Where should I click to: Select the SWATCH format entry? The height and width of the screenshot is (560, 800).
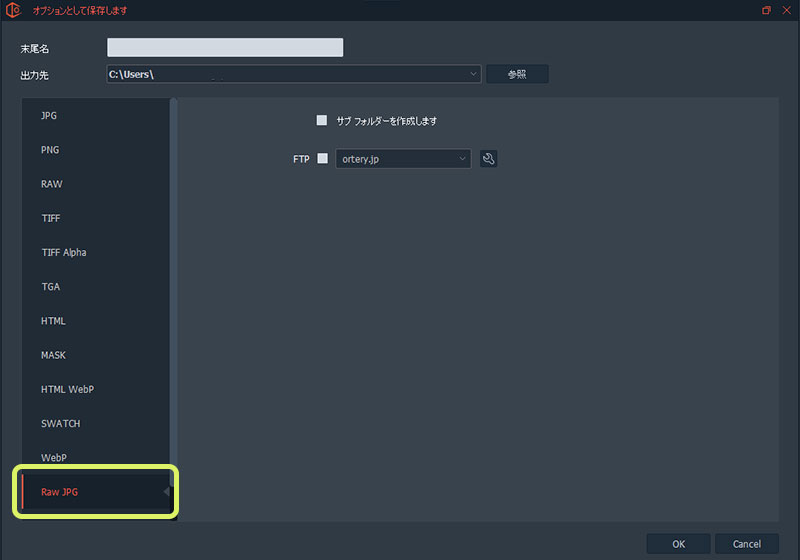[x=60, y=423]
